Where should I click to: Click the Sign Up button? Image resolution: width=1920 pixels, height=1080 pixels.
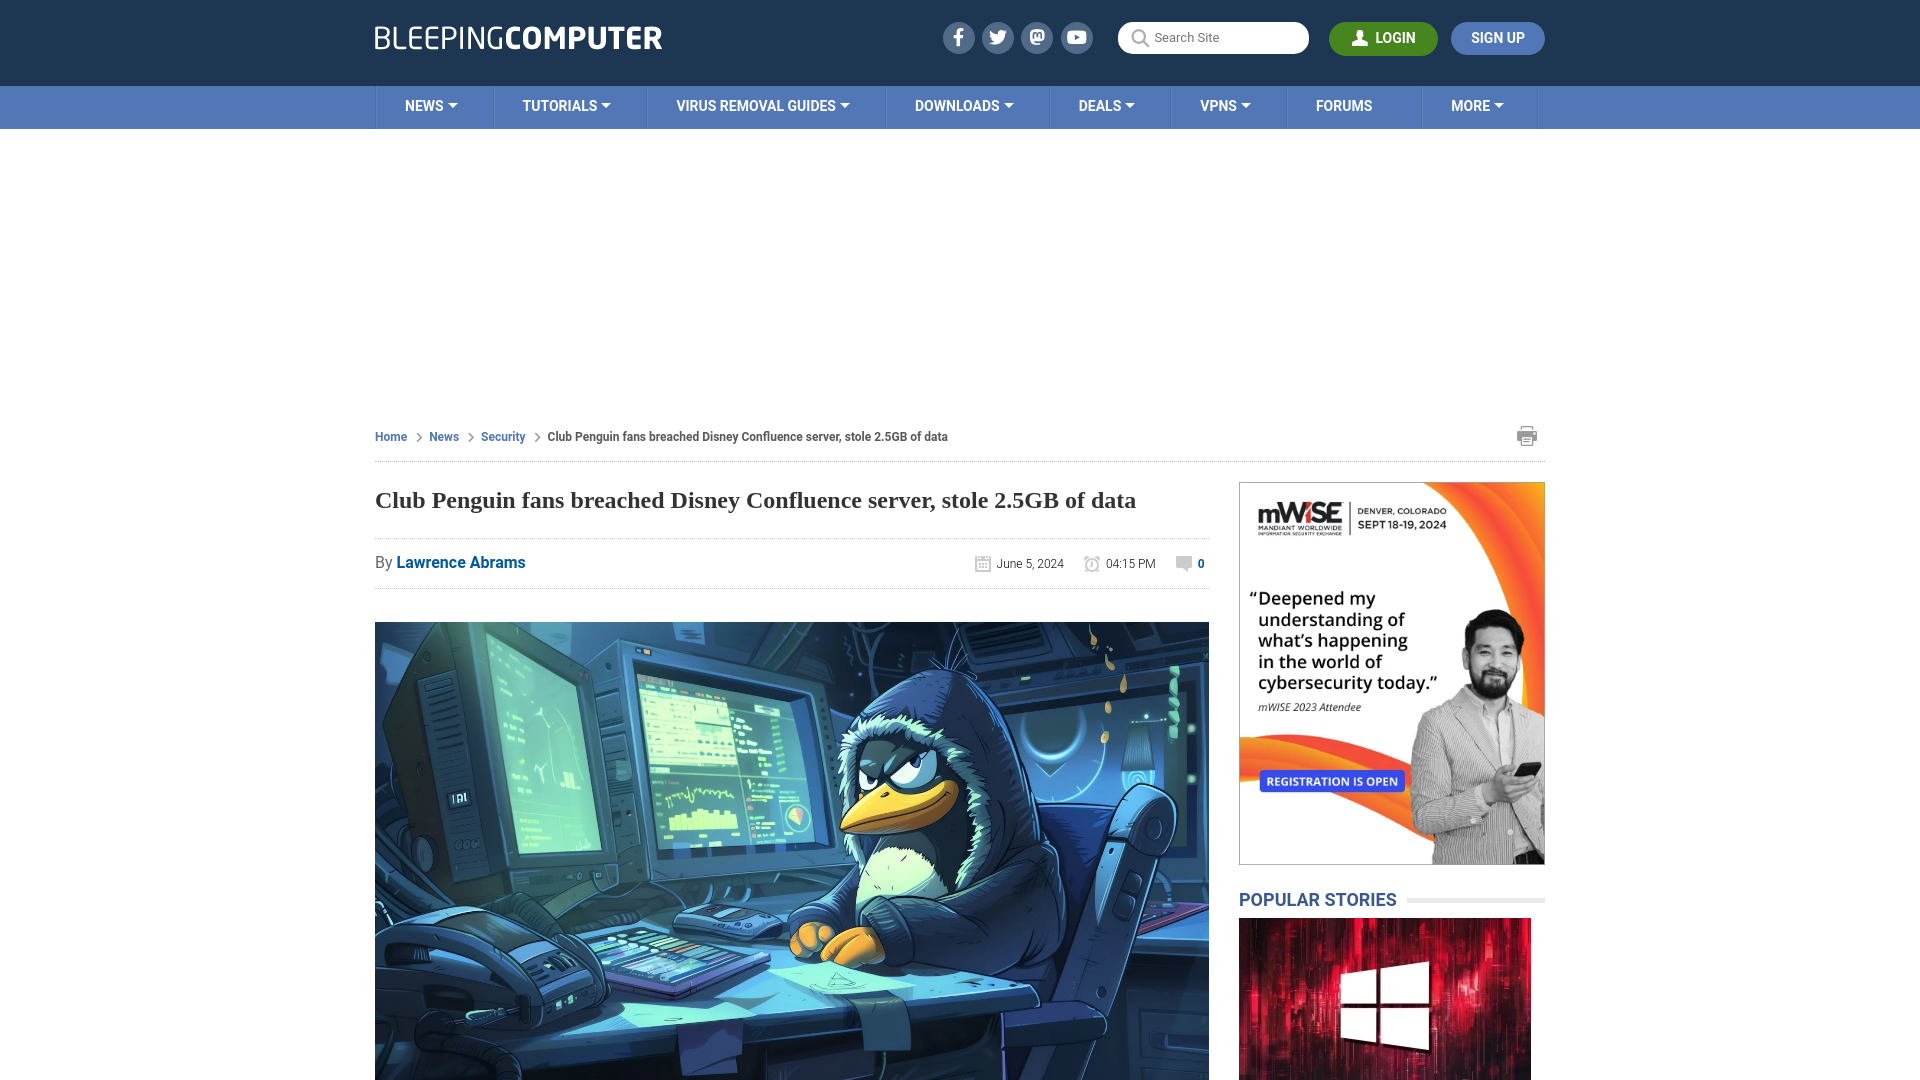(1497, 38)
